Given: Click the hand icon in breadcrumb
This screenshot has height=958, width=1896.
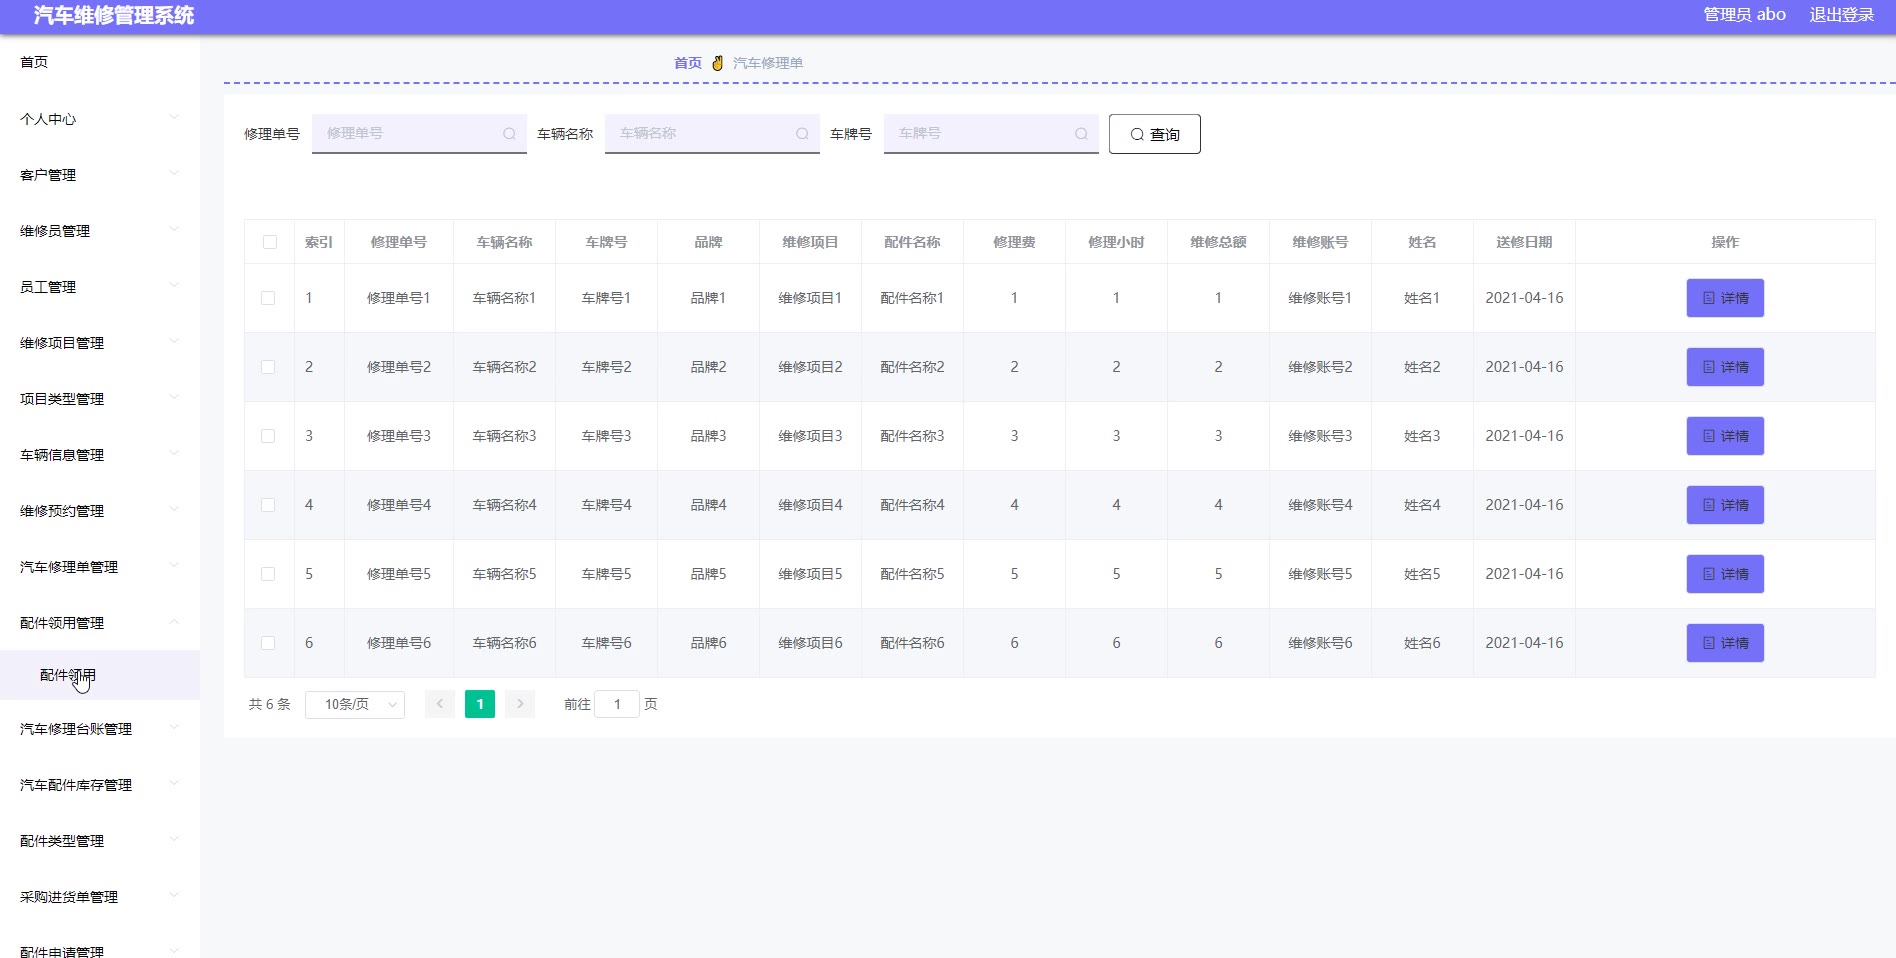Looking at the screenshot, I should (717, 63).
